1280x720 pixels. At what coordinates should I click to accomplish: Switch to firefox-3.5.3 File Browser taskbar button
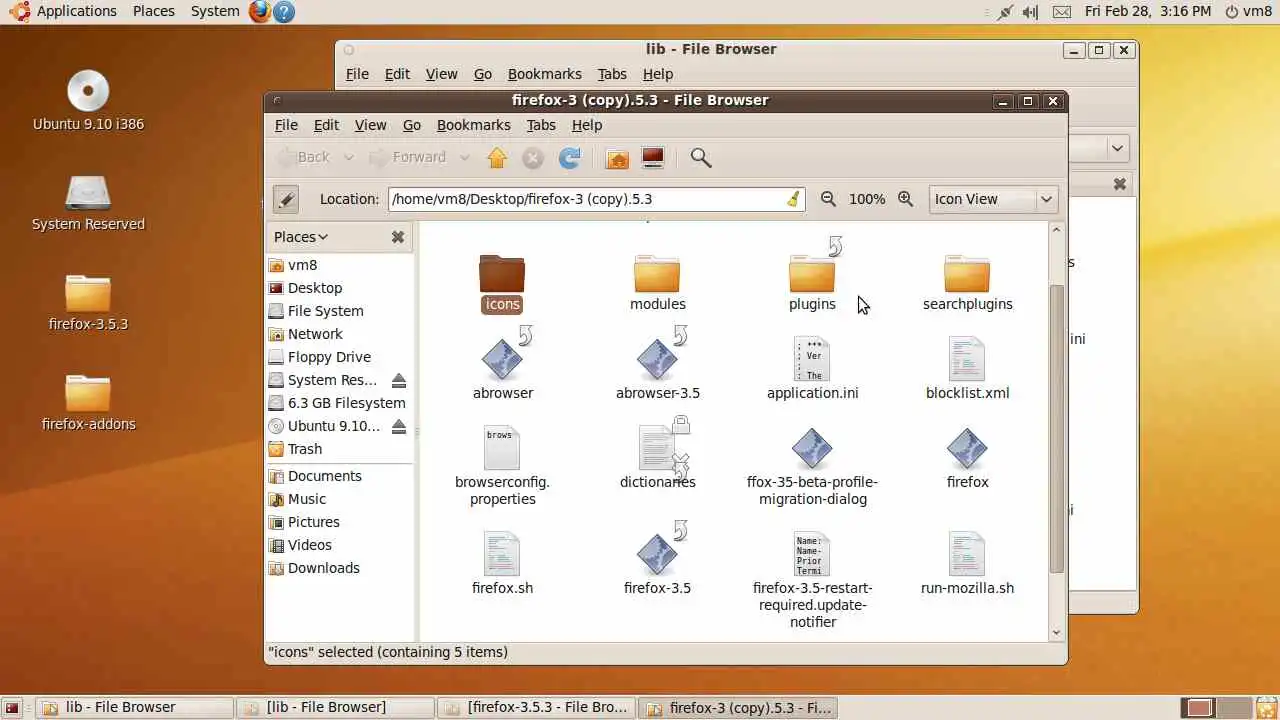click(x=536, y=708)
